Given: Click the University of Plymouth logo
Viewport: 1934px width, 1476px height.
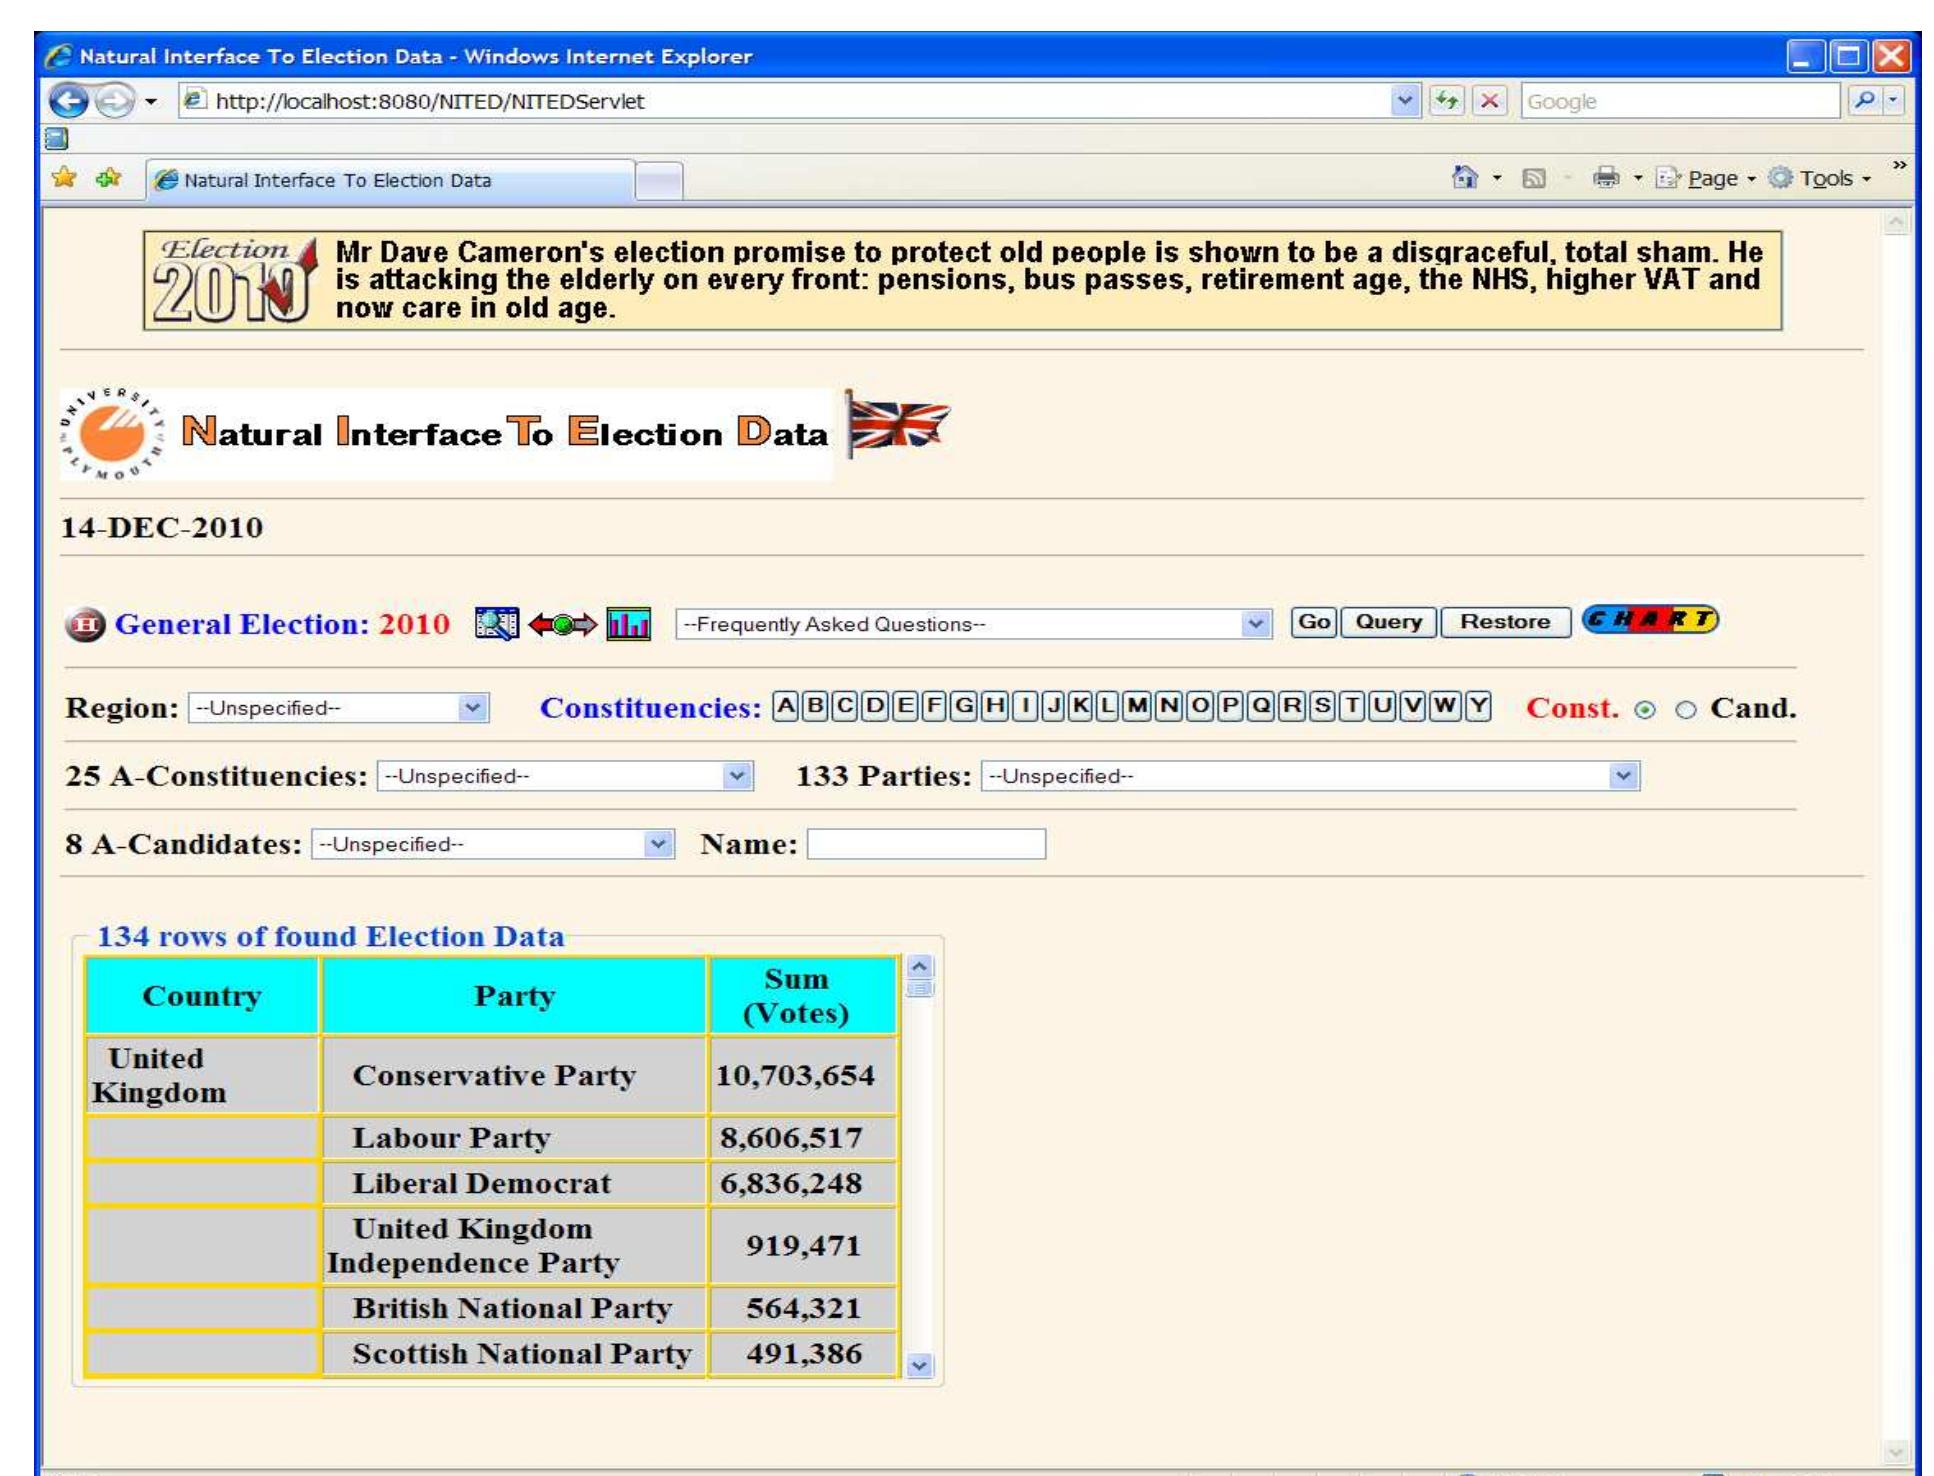Looking at the screenshot, I should coord(111,434).
